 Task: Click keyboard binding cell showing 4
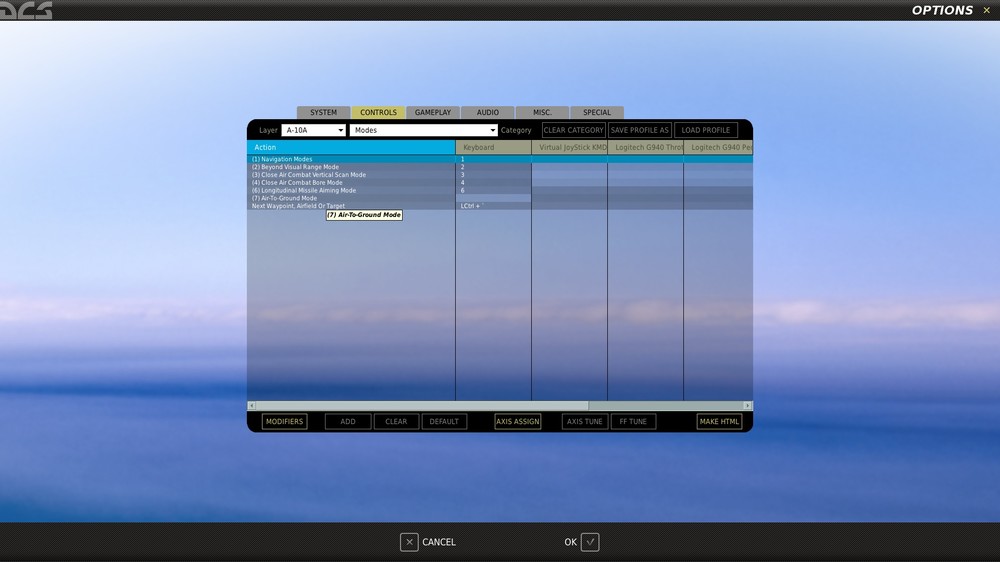tap(493, 182)
